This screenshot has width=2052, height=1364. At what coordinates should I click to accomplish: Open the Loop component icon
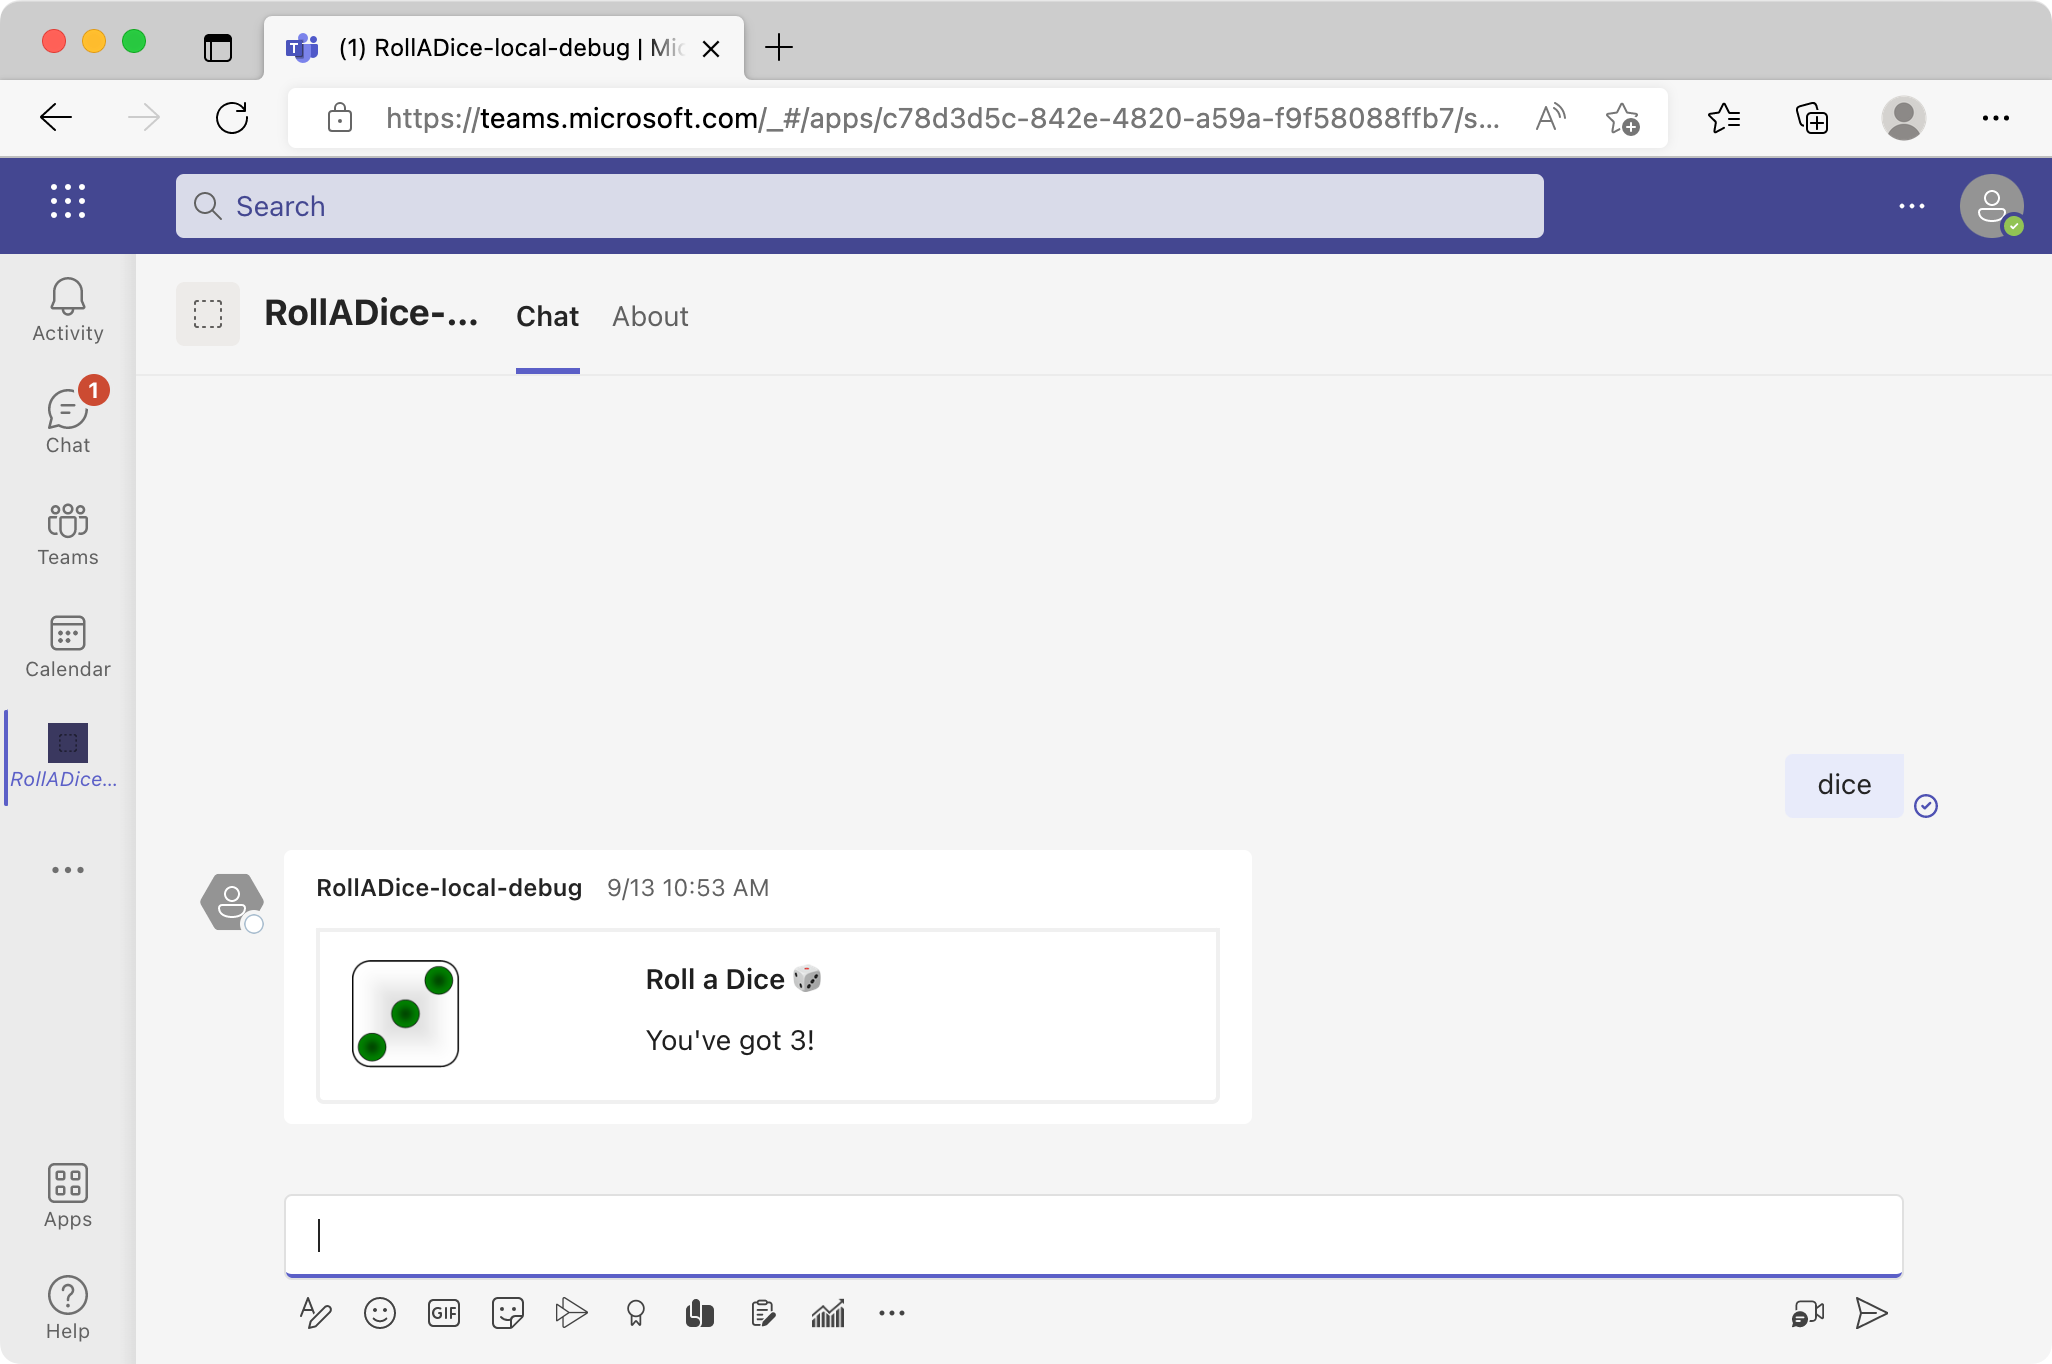point(699,1313)
